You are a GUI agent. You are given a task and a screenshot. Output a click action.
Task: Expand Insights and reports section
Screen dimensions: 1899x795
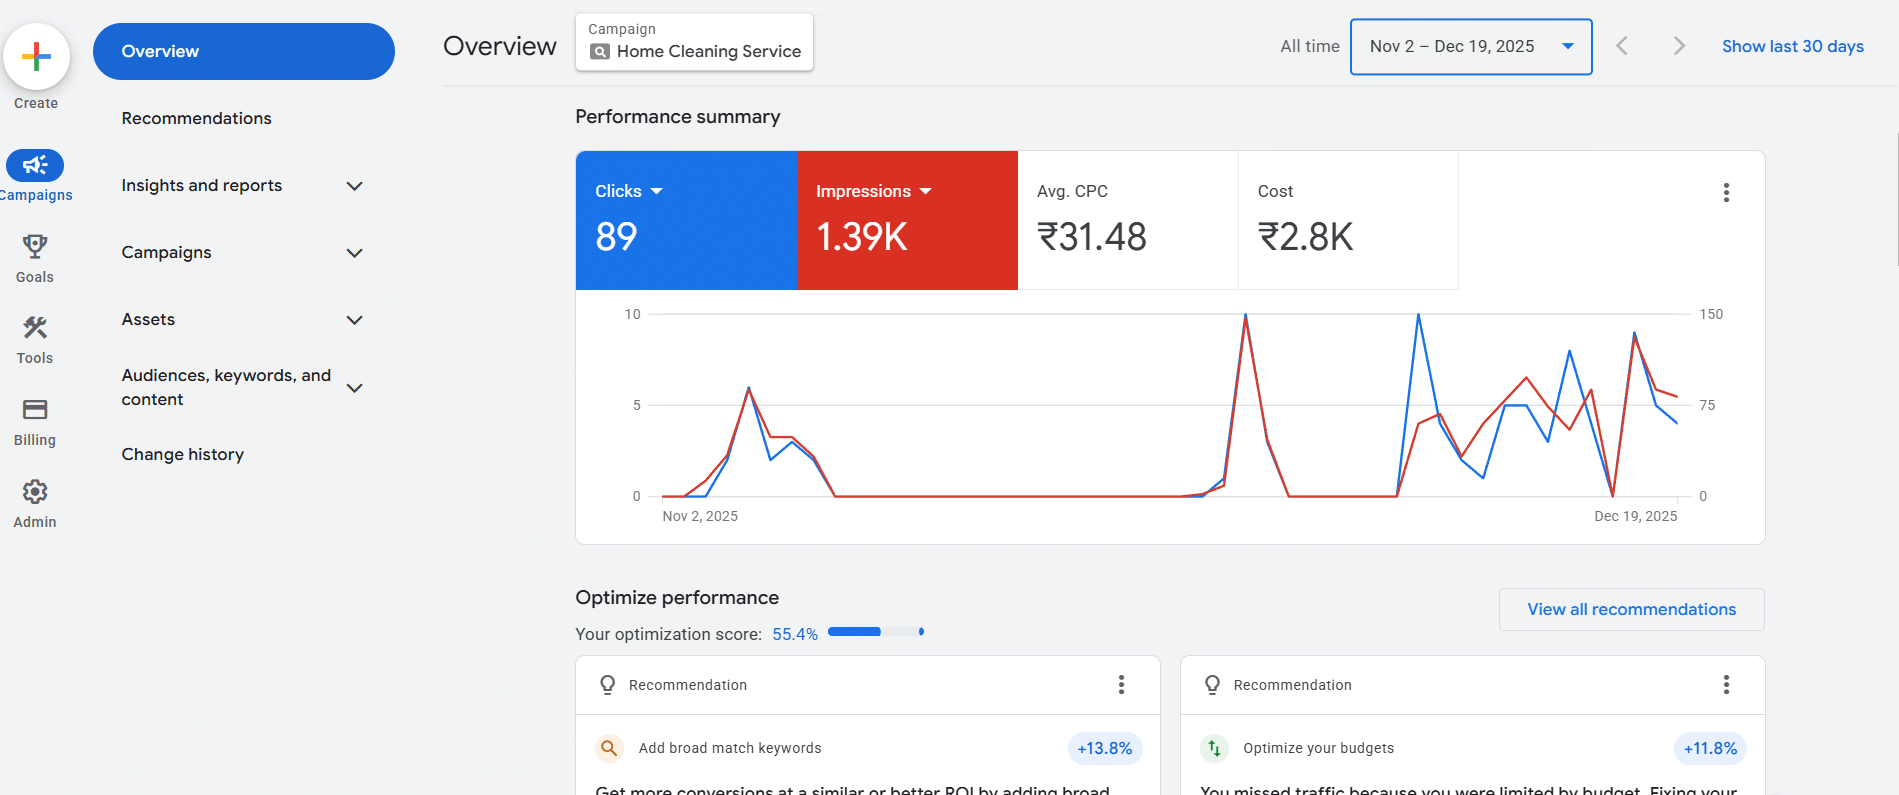tap(354, 186)
